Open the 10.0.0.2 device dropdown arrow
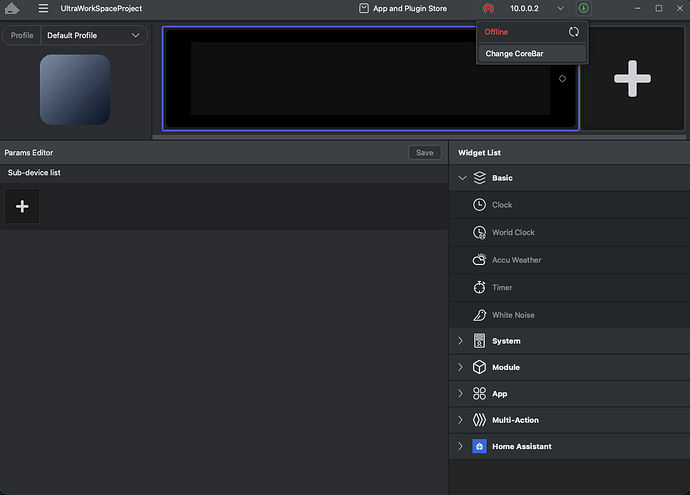The width and height of the screenshot is (690, 495). click(560, 8)
